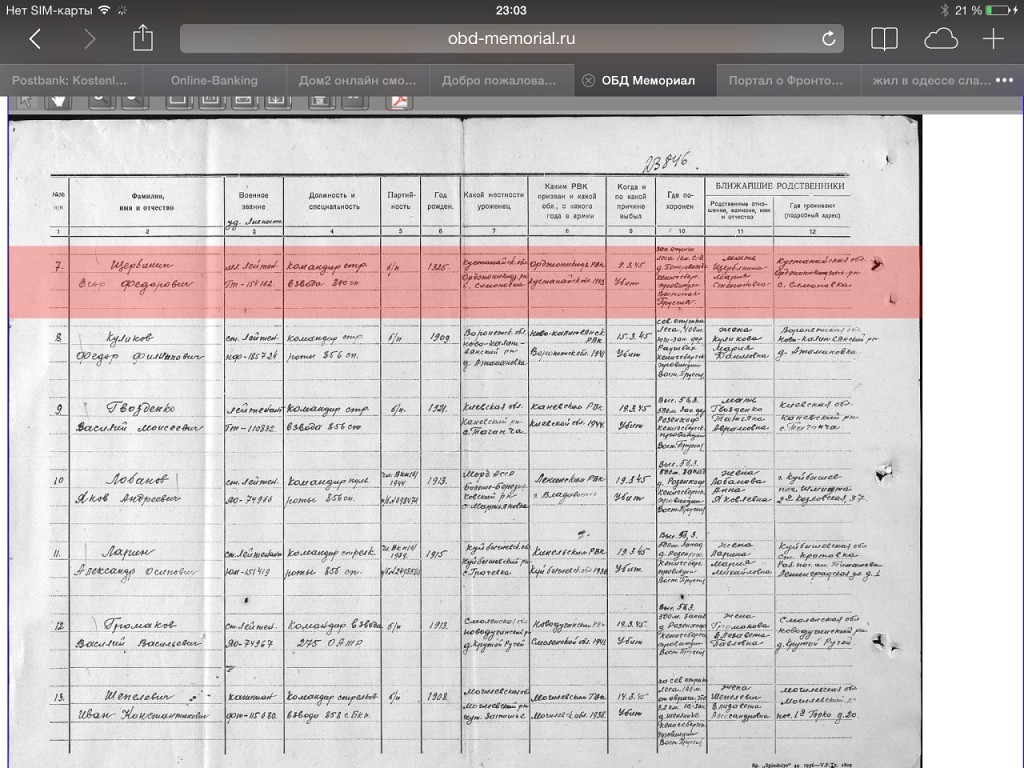Open iCloud Tabs cloud icon
1024x768 pixels.
pos(941,39)
